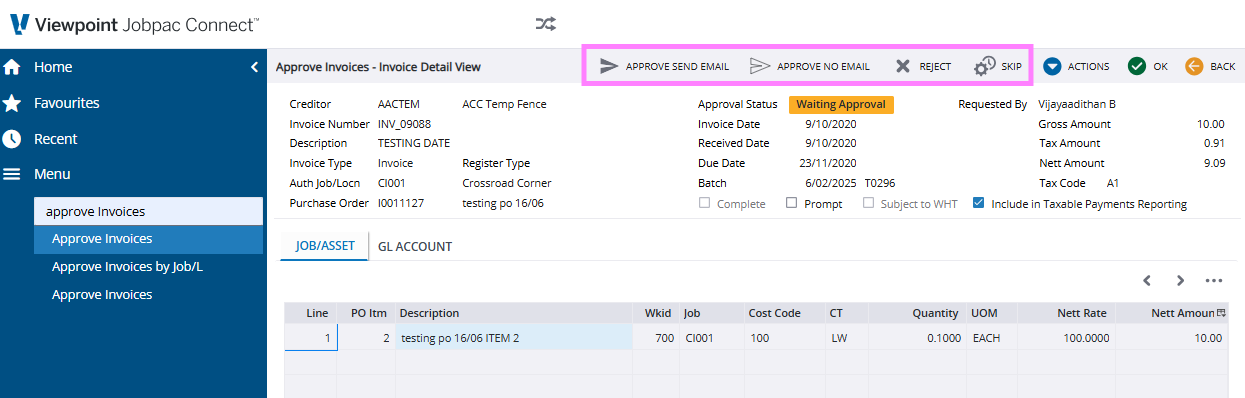
Task: Go to next record with right chevron
Action: (1181, 281)
